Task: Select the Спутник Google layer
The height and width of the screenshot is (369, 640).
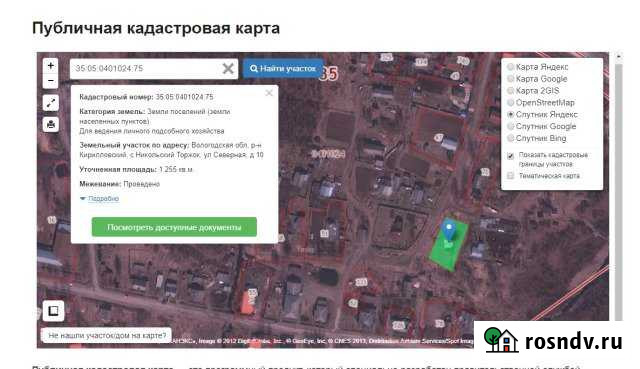Action: (x=541, y=126)
